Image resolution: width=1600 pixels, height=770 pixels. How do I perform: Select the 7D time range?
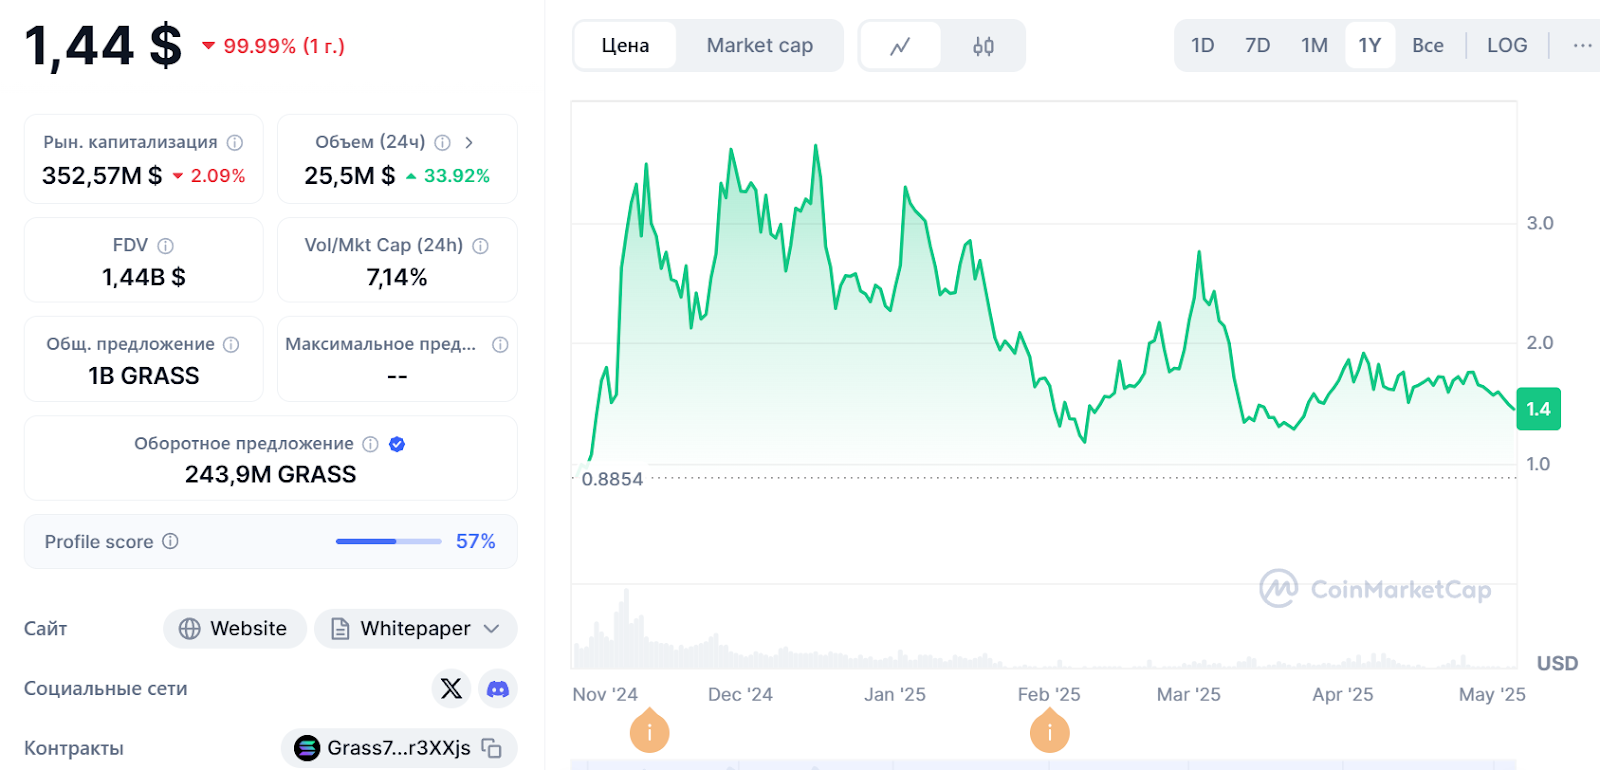pos(1258,45)
